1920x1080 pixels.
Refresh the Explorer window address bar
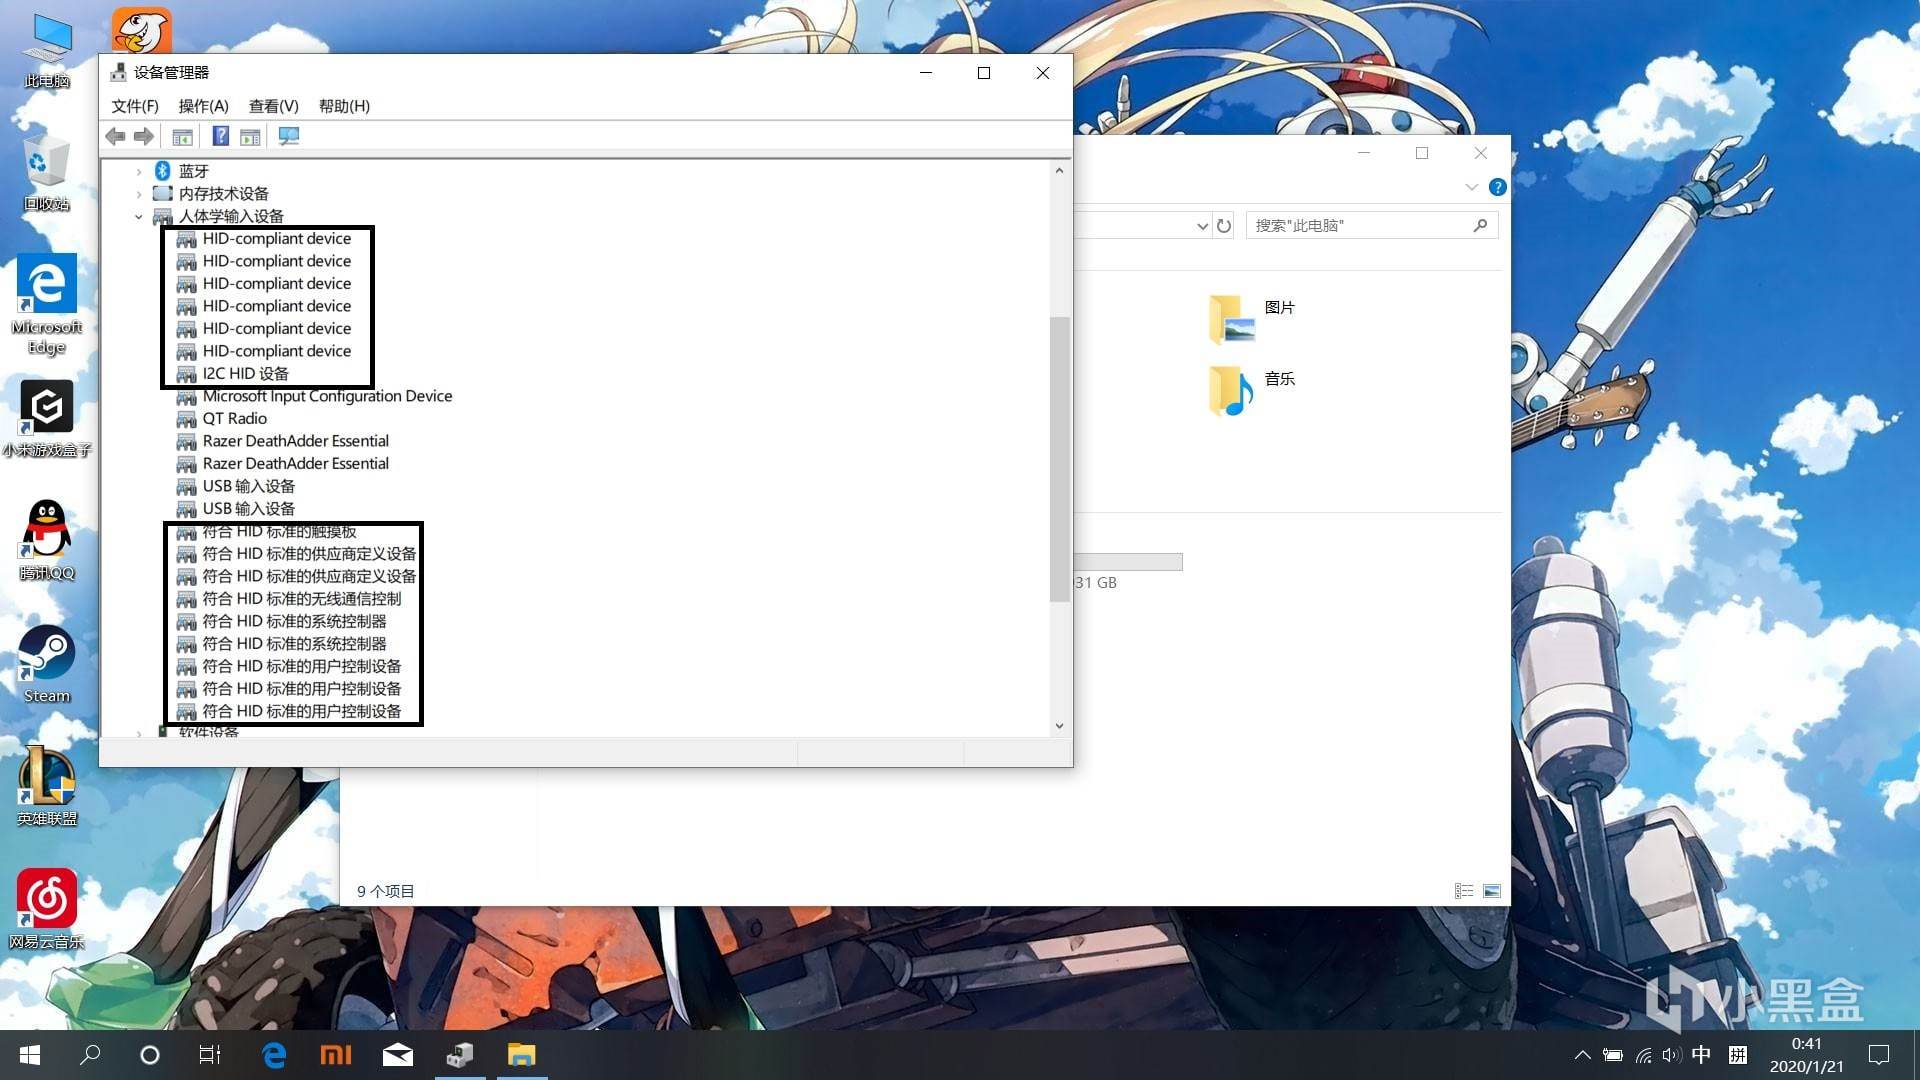(x=1224, y=226)
